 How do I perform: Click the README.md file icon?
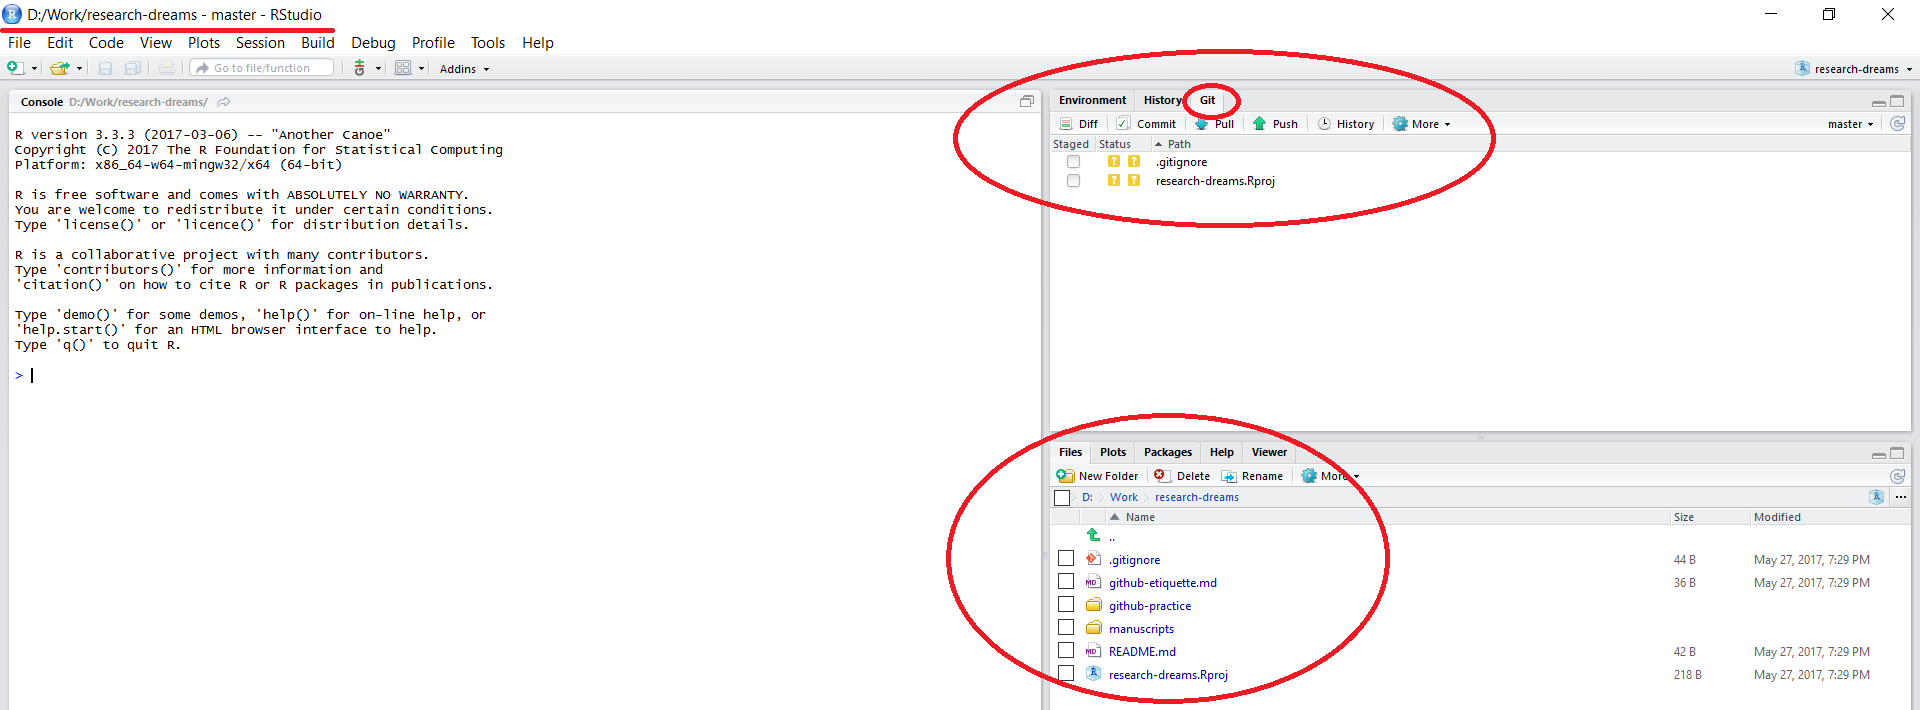click(x=1094, y=651)
